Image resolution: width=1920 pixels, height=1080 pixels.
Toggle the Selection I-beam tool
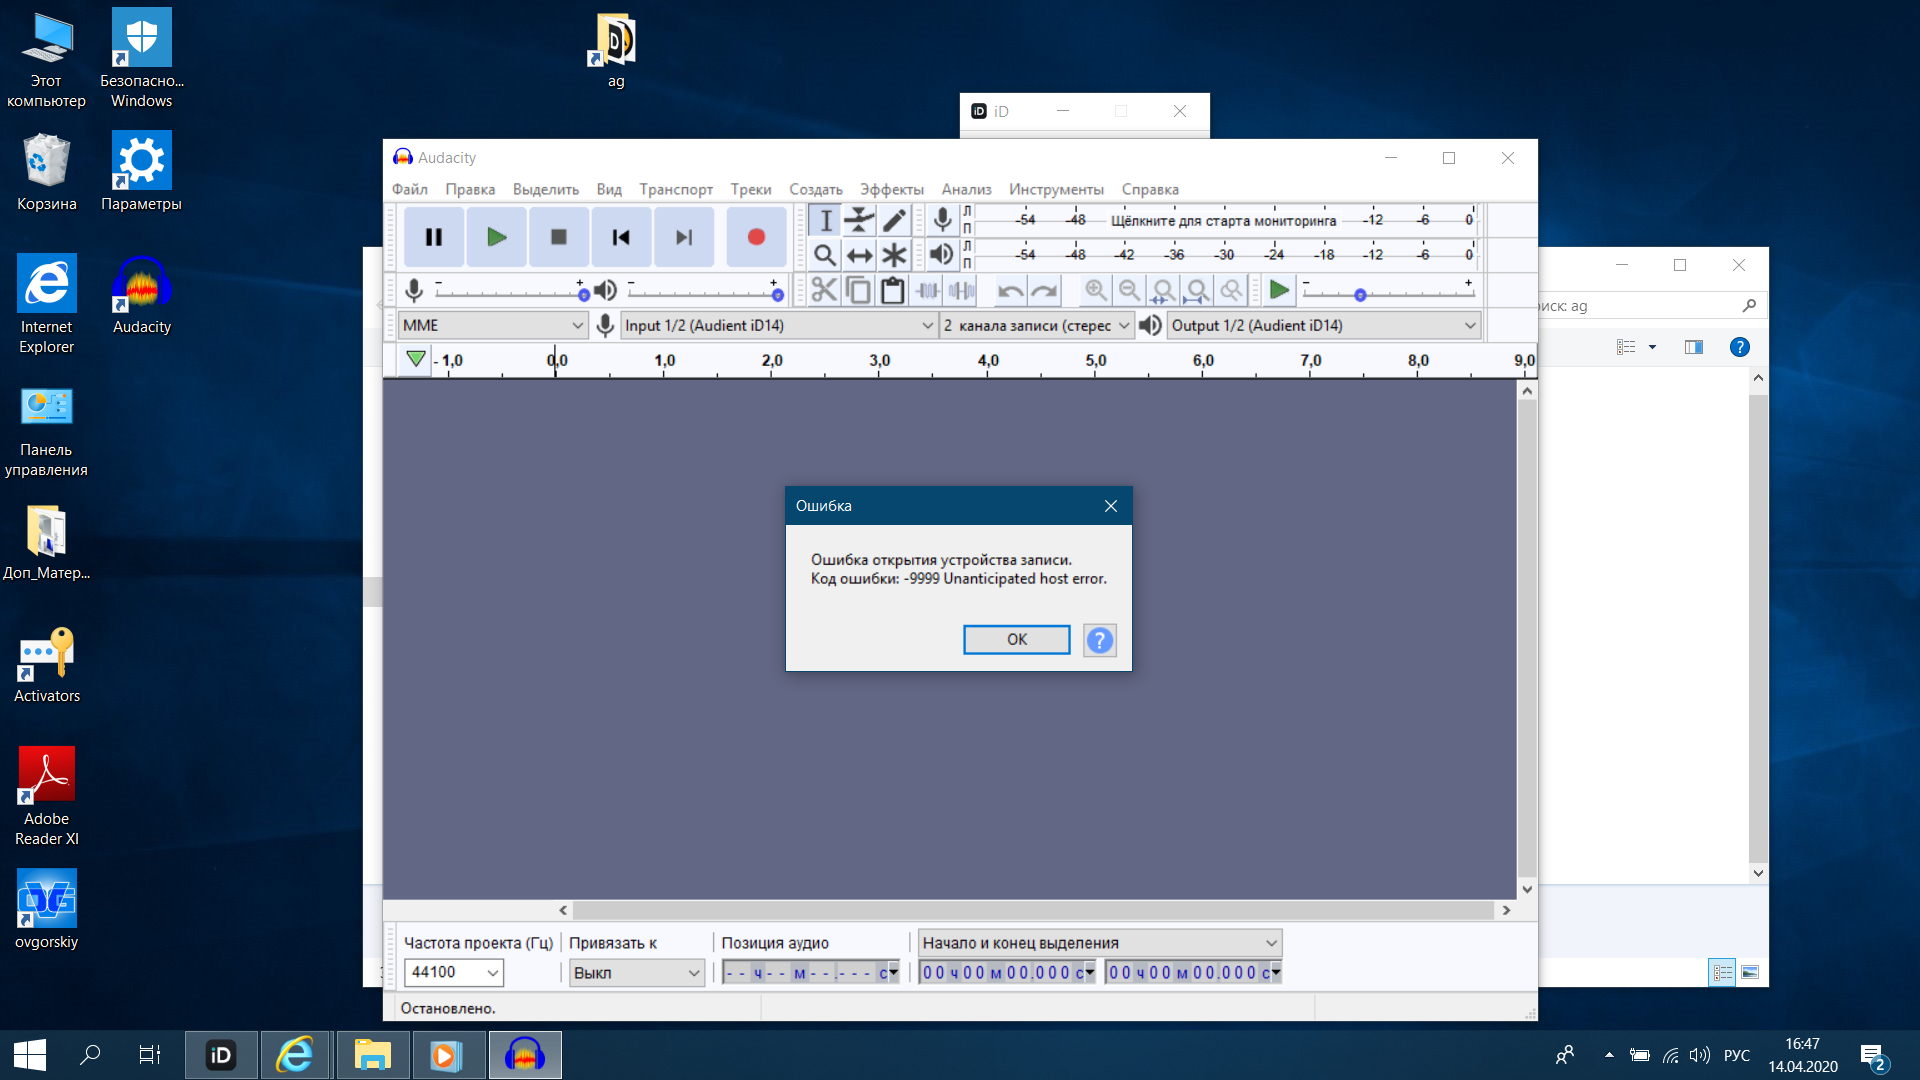click(x=825, y=220)
